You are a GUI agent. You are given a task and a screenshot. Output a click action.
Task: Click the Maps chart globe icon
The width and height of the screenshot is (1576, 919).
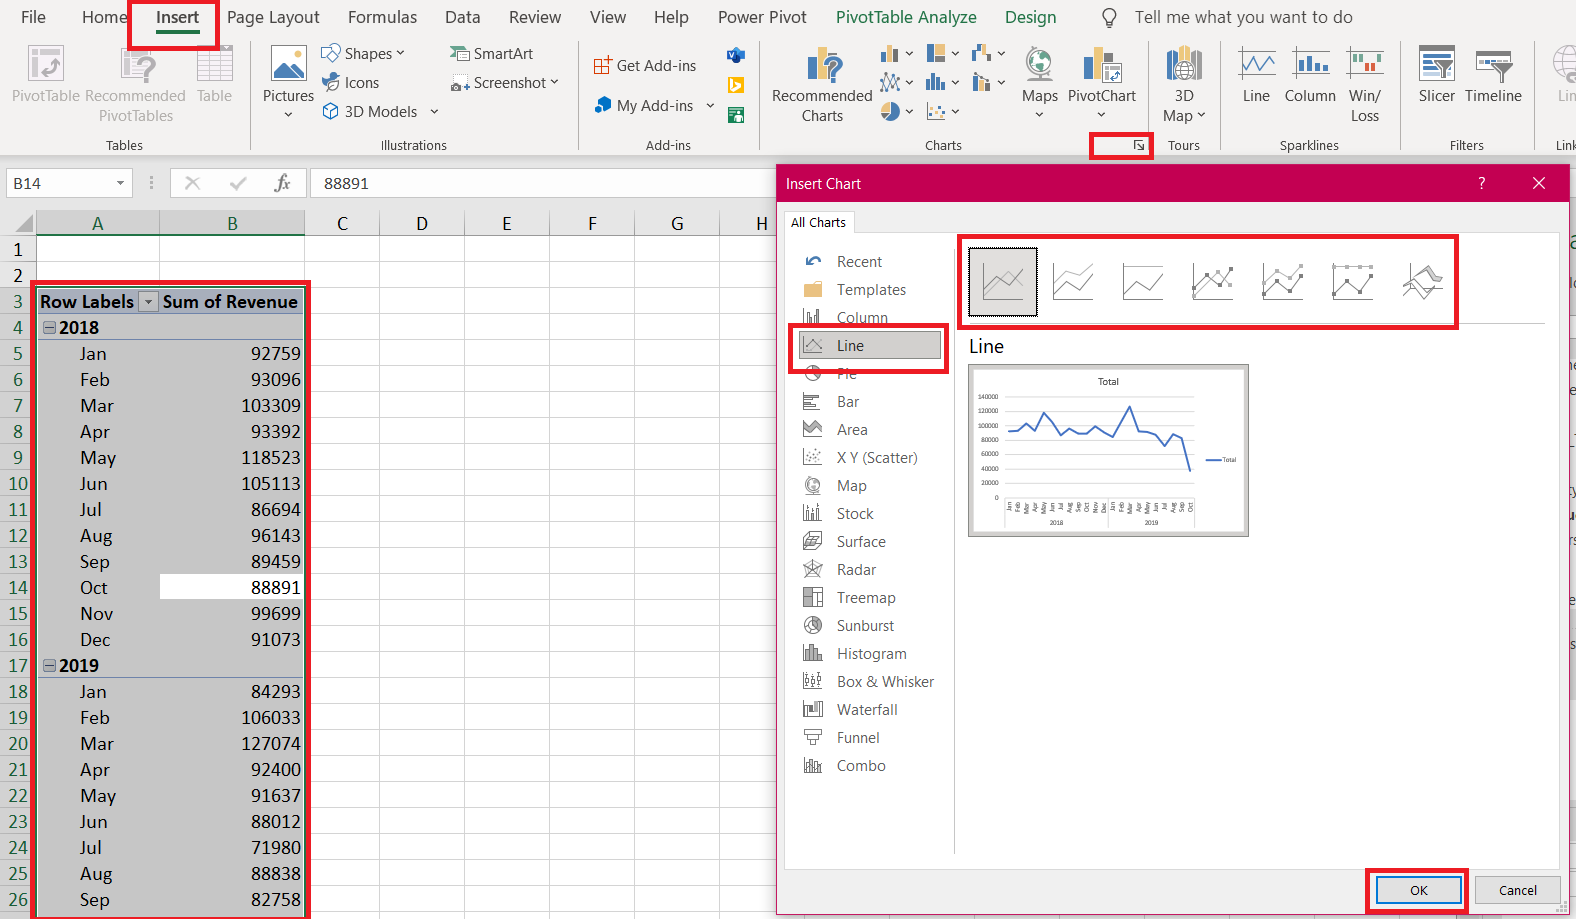point(1039,65)
